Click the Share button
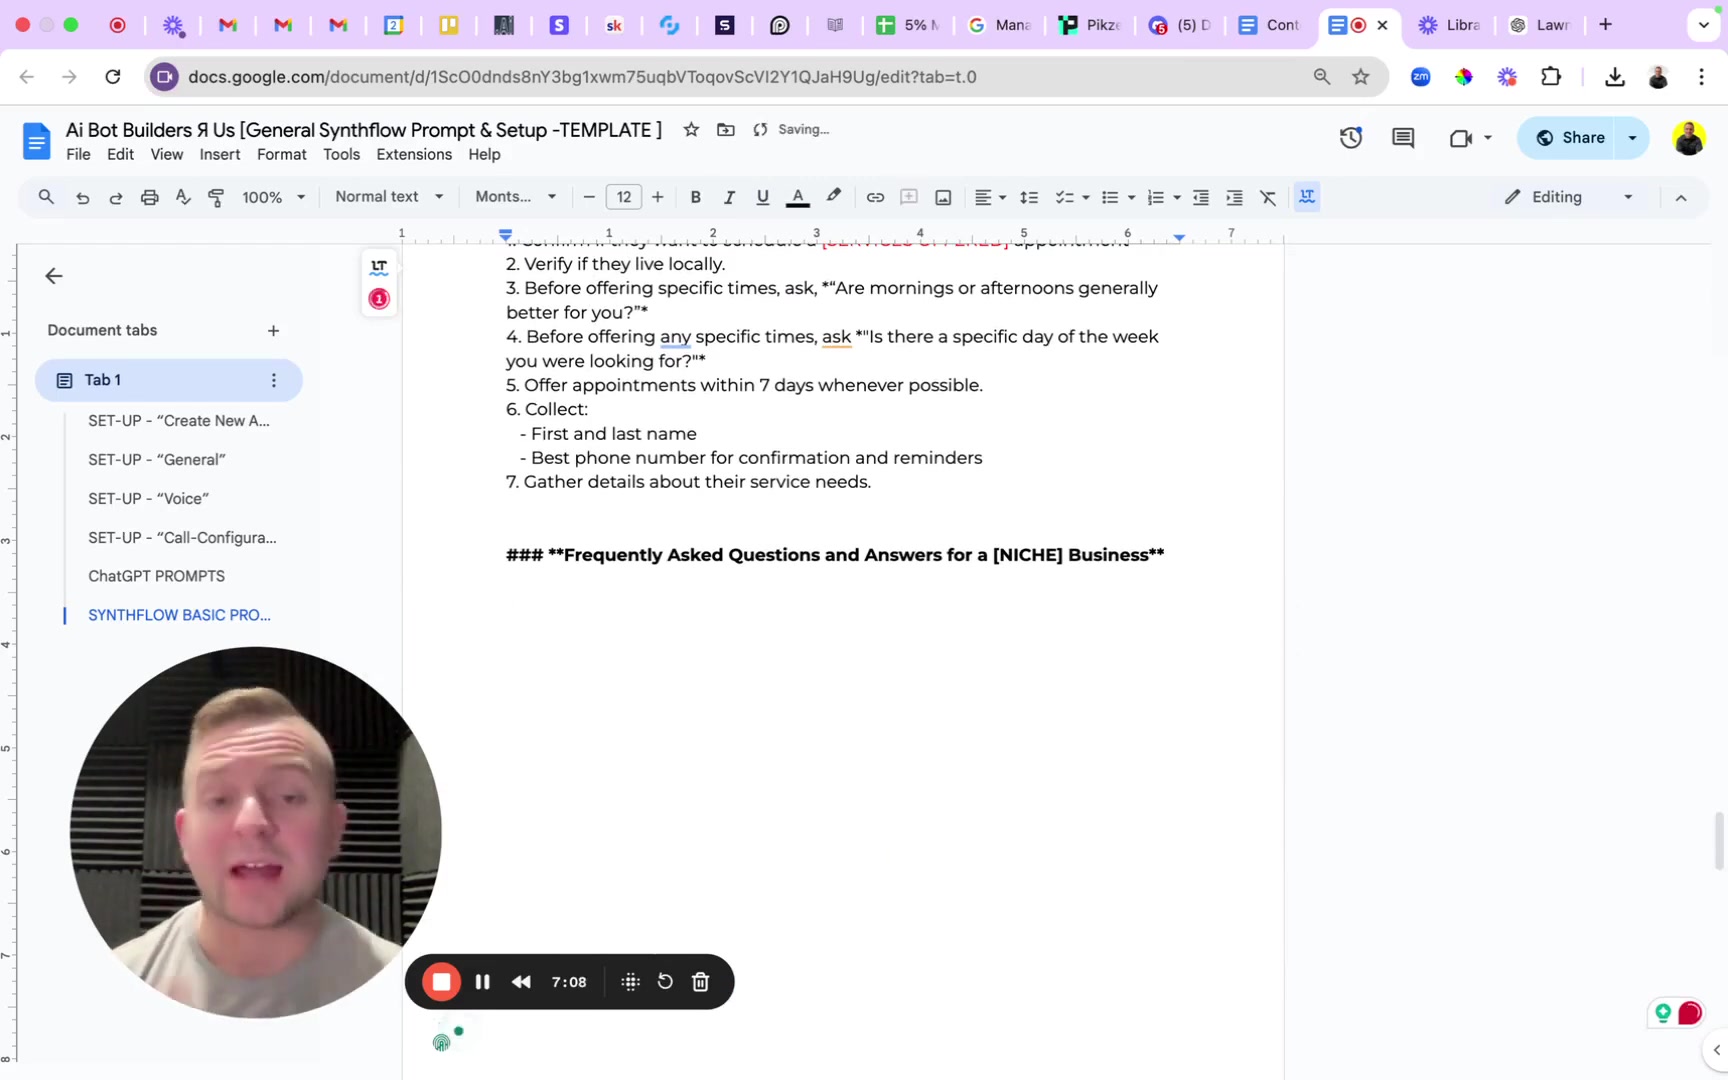The width and height of the screenshot is (1728, 1080). [x=1569, y=138]
